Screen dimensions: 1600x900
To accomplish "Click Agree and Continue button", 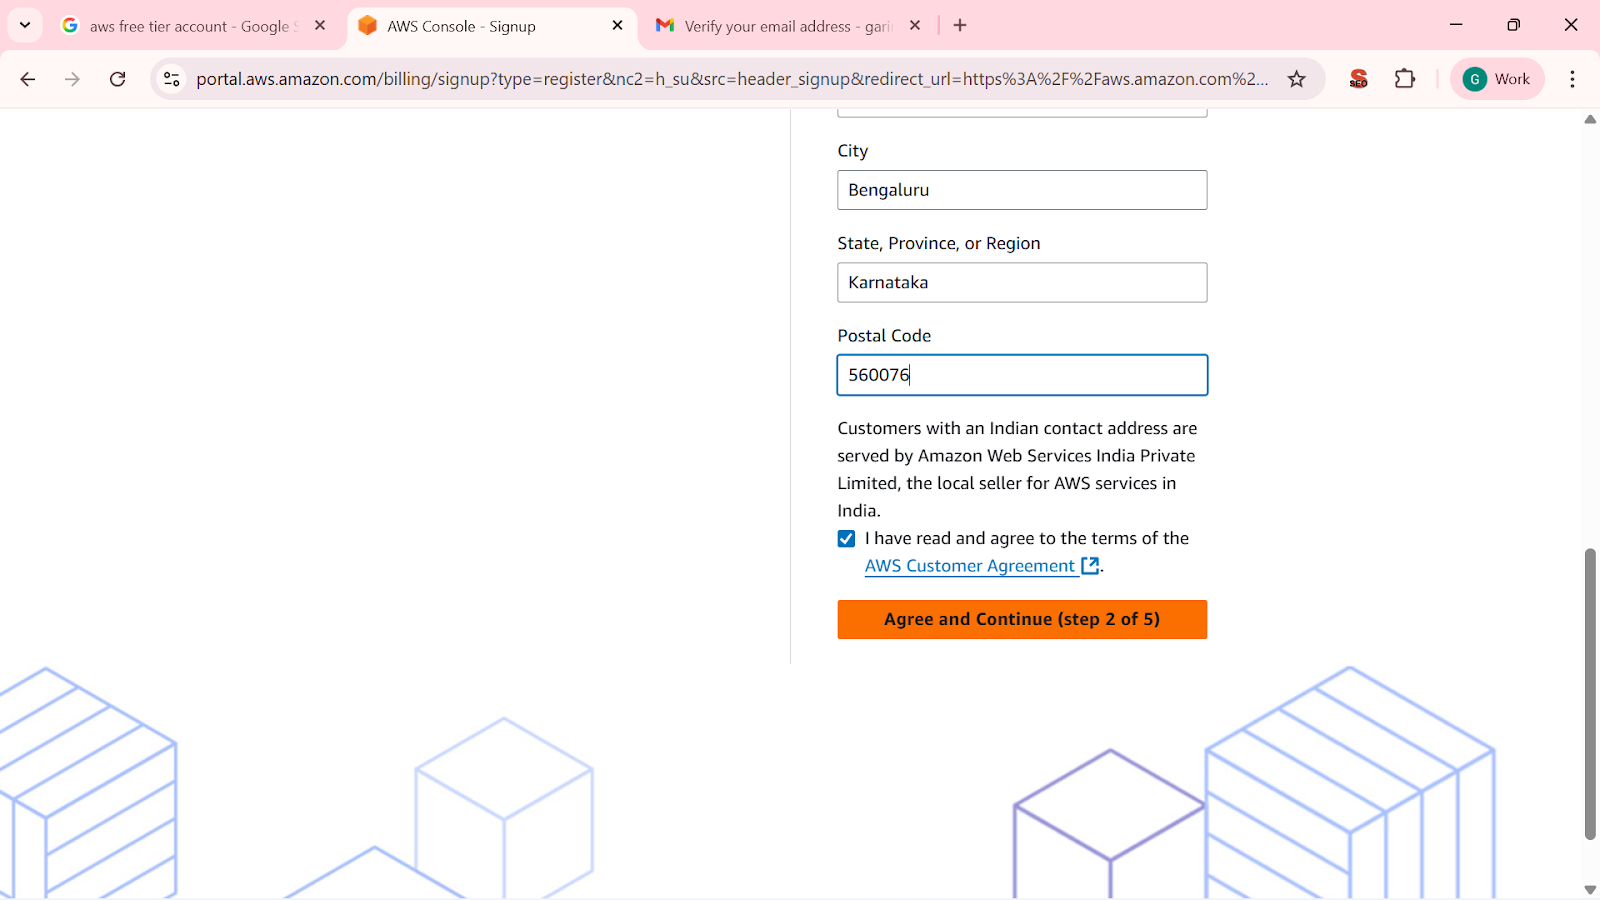I will 1021,619.
